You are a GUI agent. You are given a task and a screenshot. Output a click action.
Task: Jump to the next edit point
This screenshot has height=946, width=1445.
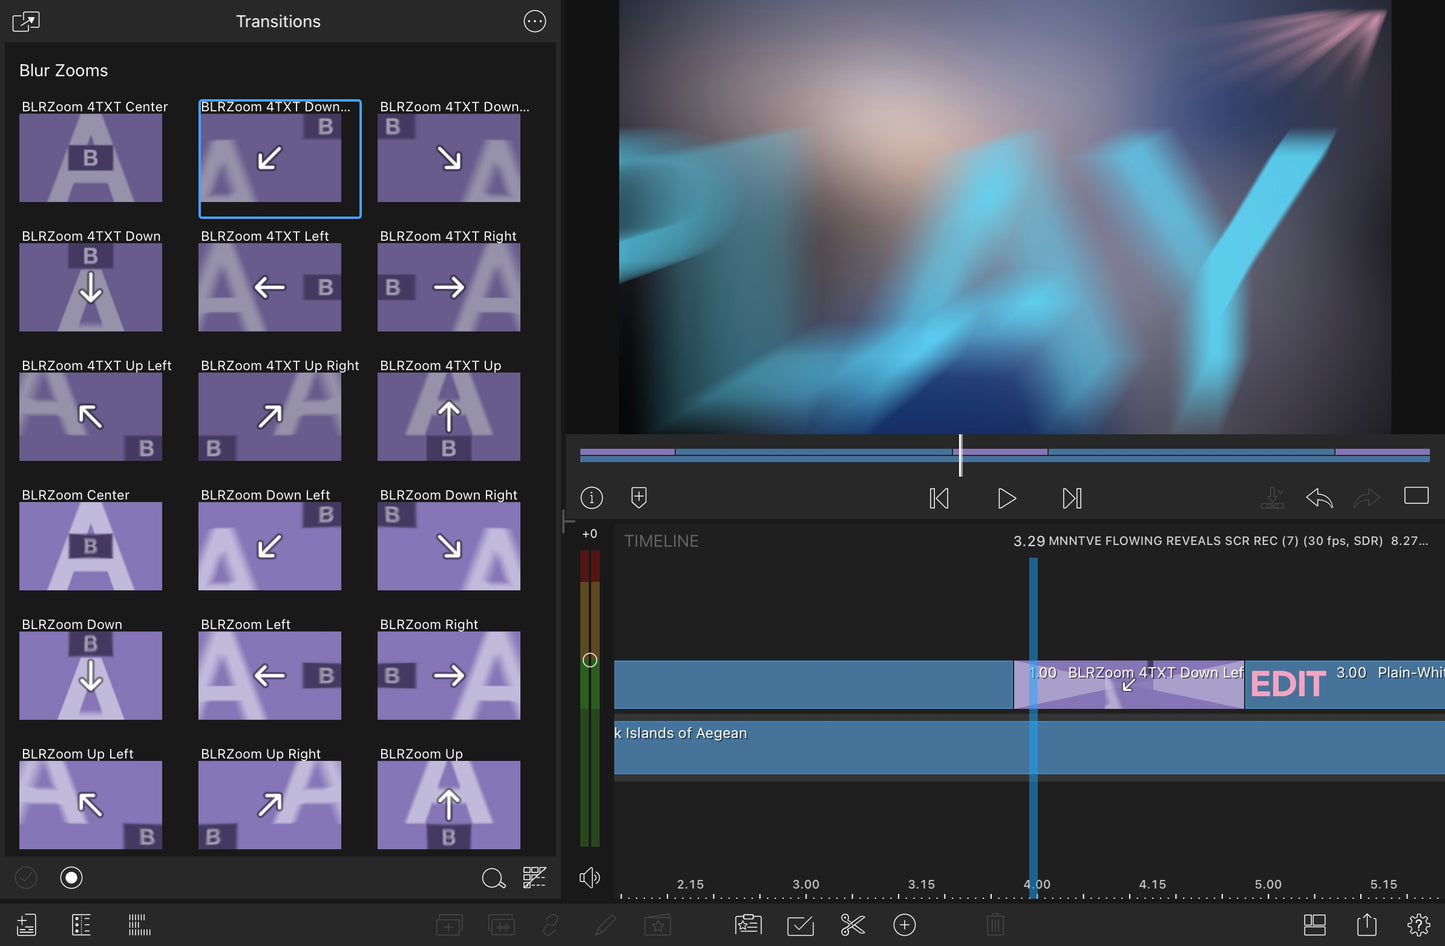(1071, 498)
